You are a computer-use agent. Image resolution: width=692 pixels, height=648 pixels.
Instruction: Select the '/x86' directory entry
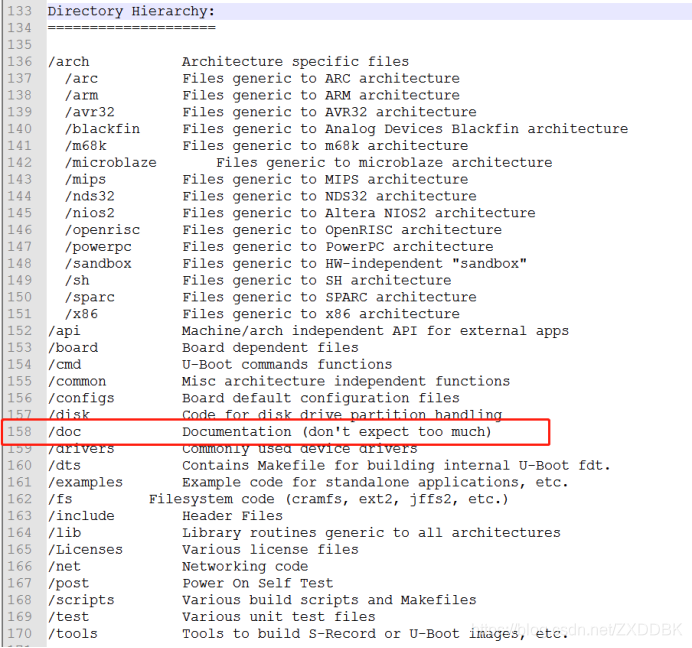[x=81, y=313]
